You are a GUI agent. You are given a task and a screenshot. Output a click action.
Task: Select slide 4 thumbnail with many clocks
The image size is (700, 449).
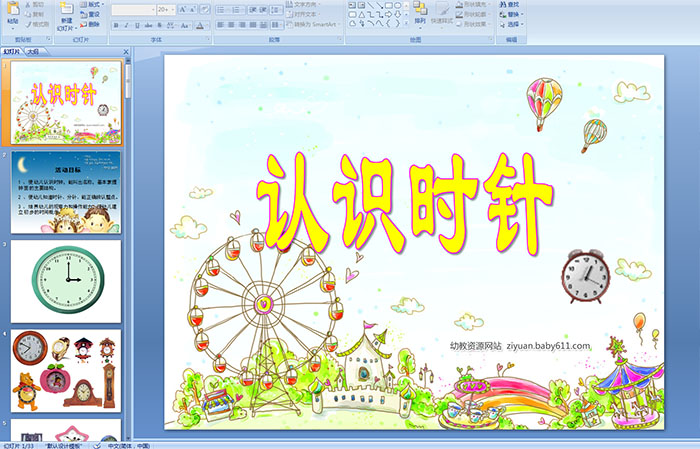(x=66, y=370)
